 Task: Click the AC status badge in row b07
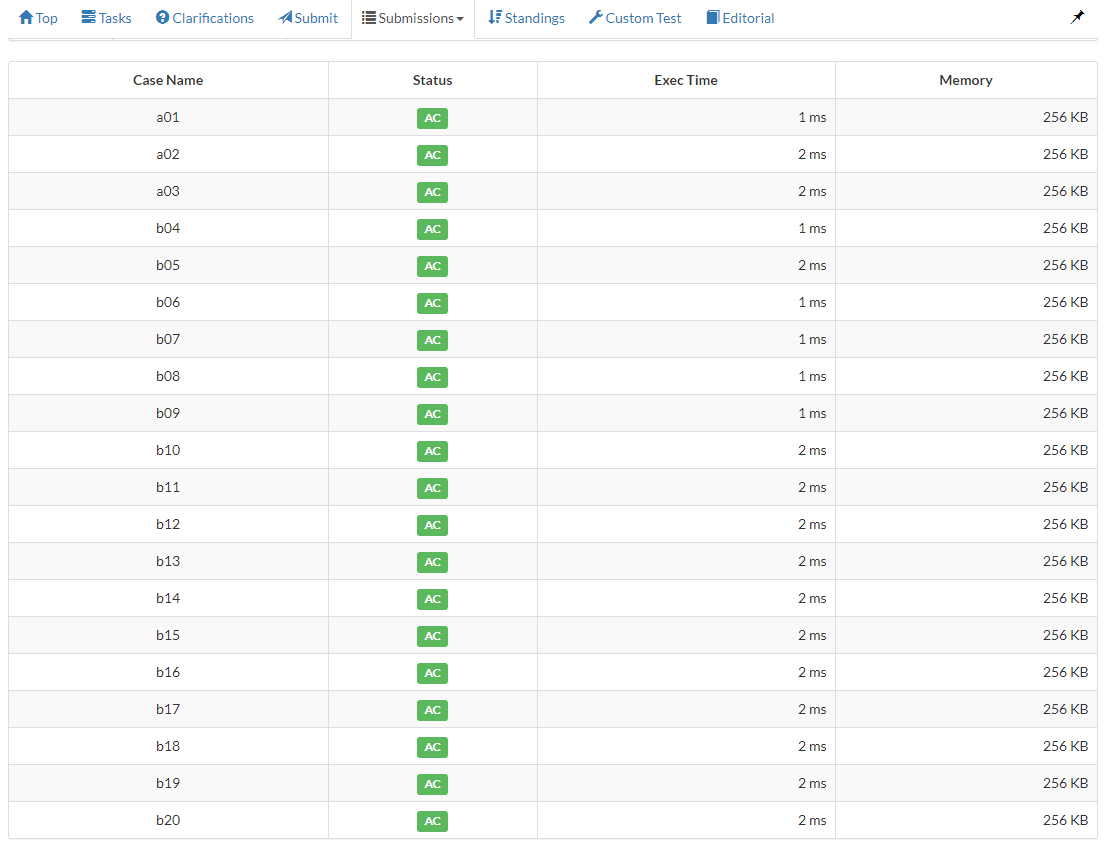pos(432,340)
